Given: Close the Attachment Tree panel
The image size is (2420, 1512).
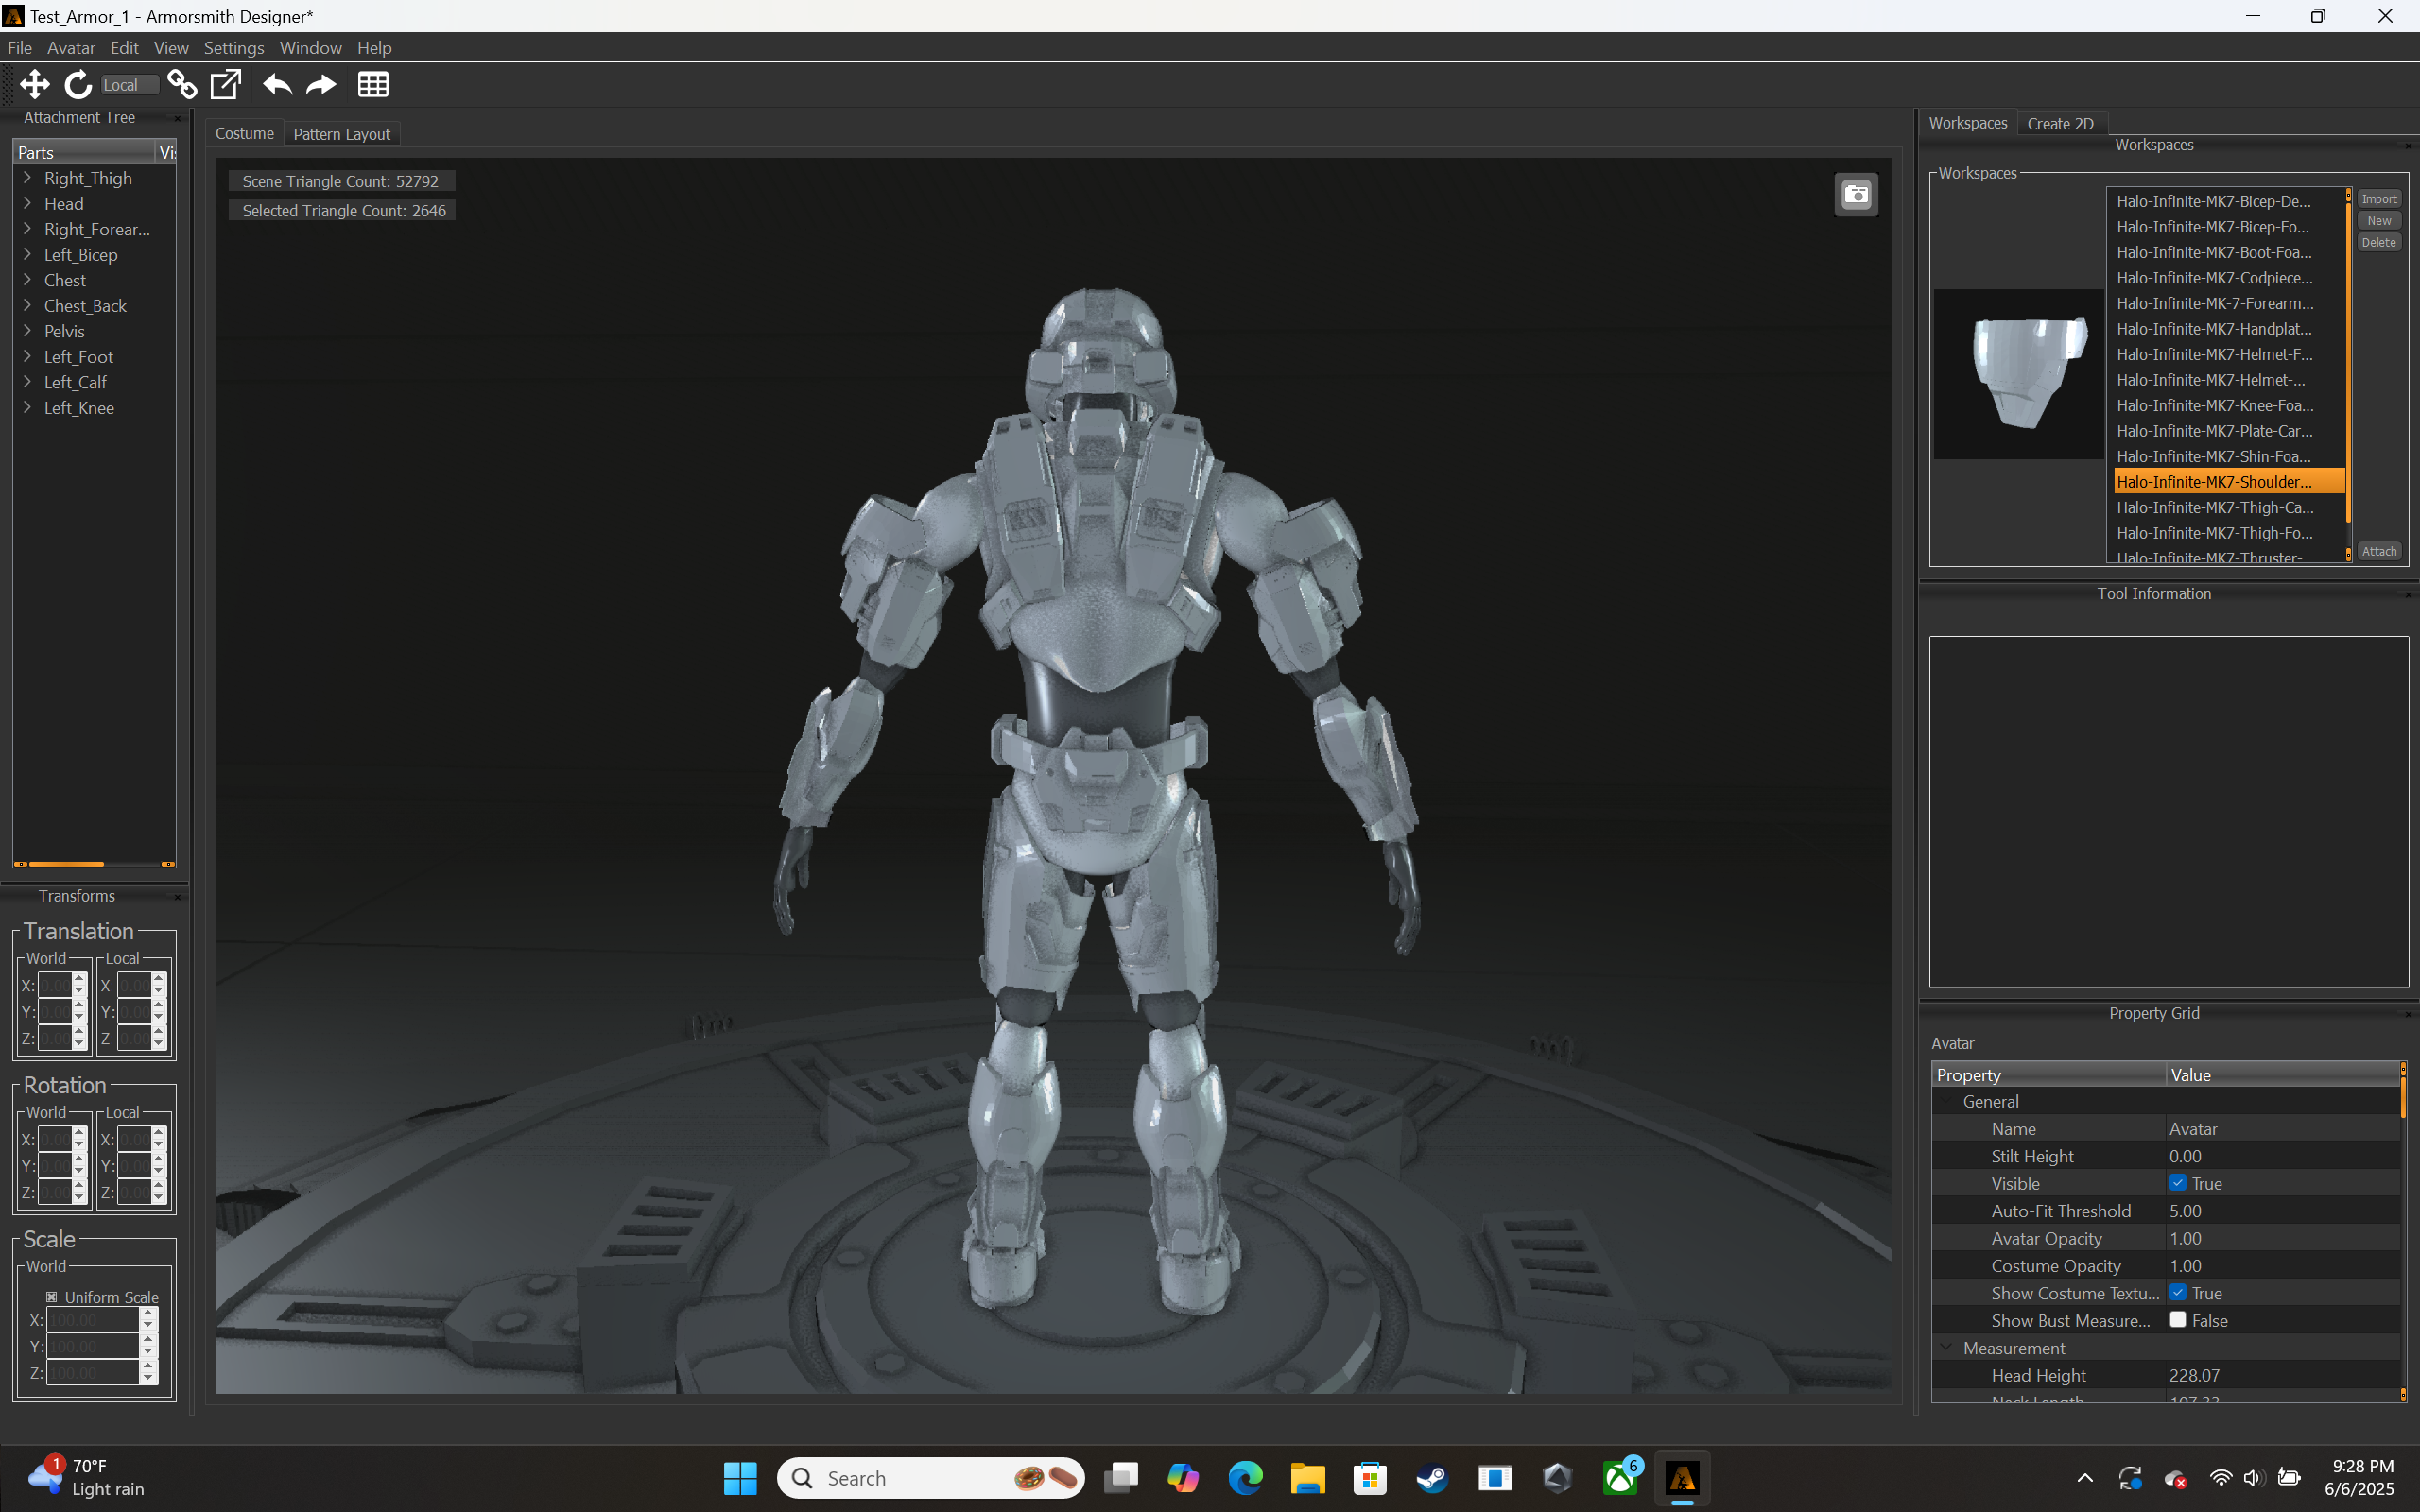Looking at the screenshot, I should tap(178, 118).
